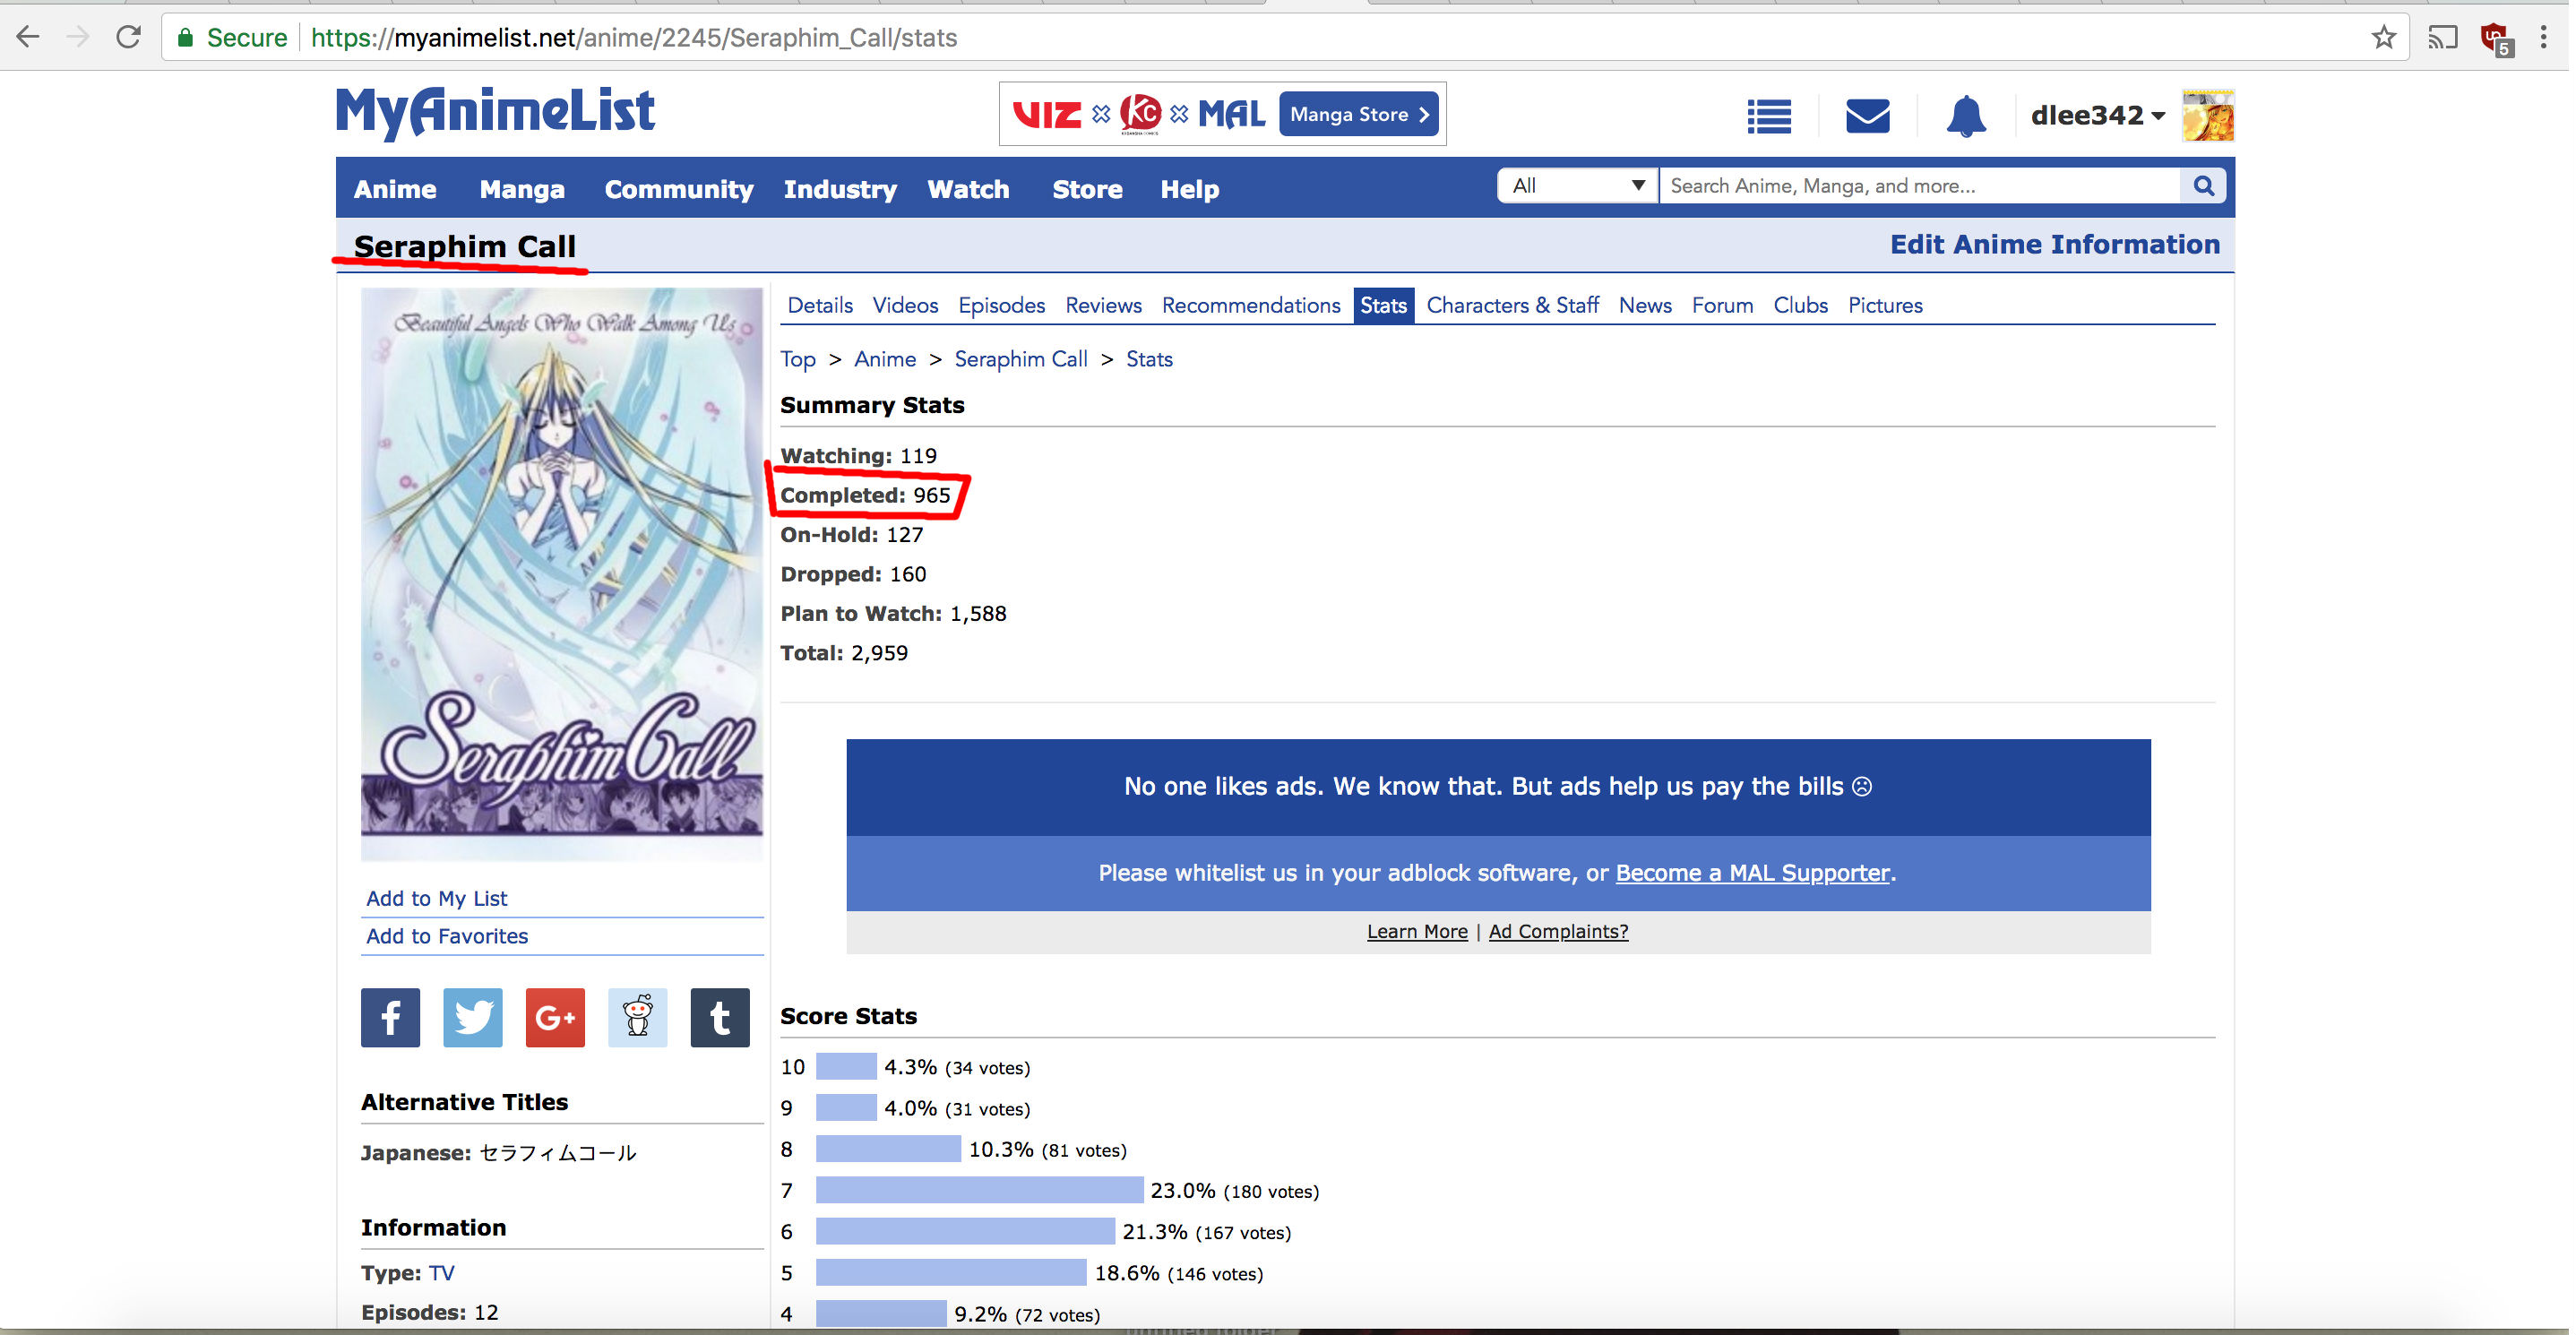Image resolution: width=2576 pixels, height=1335 pixels.
Task: Click the TV type link
Action: coord(442,1276)
